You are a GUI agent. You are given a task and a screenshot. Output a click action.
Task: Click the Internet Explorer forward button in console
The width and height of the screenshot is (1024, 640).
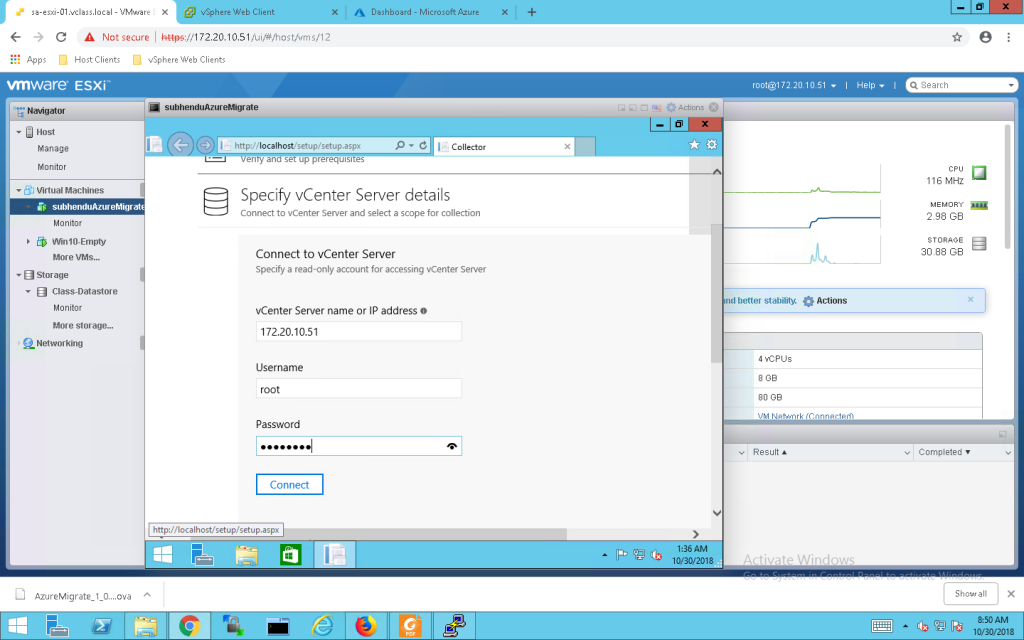[205, 145]
